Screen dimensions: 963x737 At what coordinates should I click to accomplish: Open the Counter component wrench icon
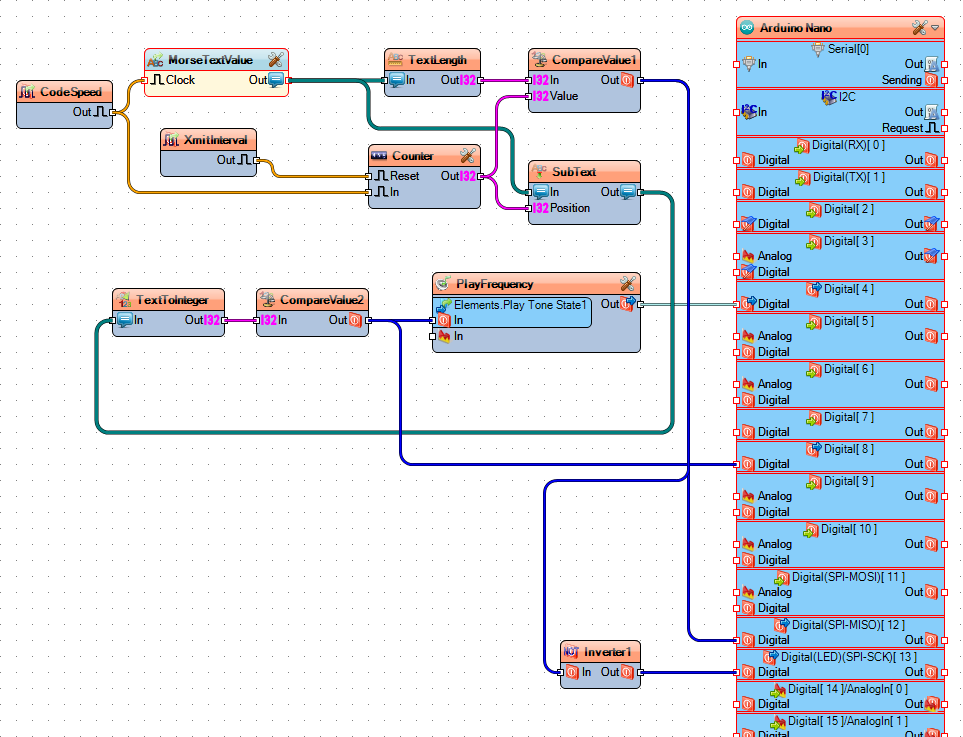467,155
